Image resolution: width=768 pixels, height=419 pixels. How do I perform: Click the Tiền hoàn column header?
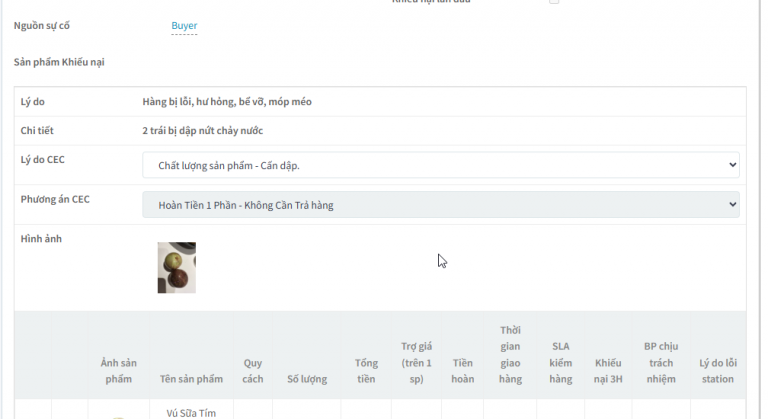462,371
